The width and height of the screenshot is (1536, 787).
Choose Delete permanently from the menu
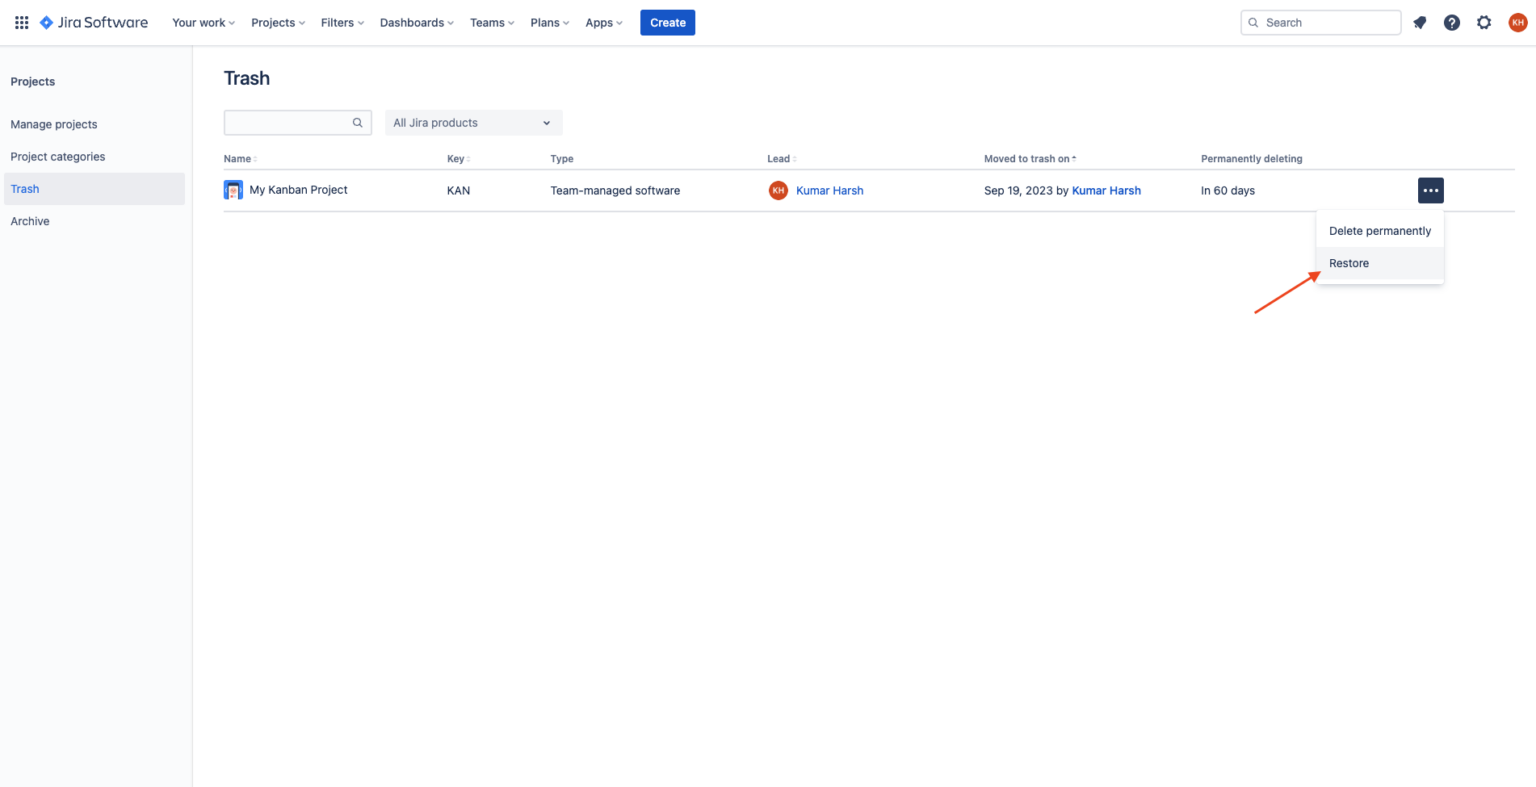1379,230
